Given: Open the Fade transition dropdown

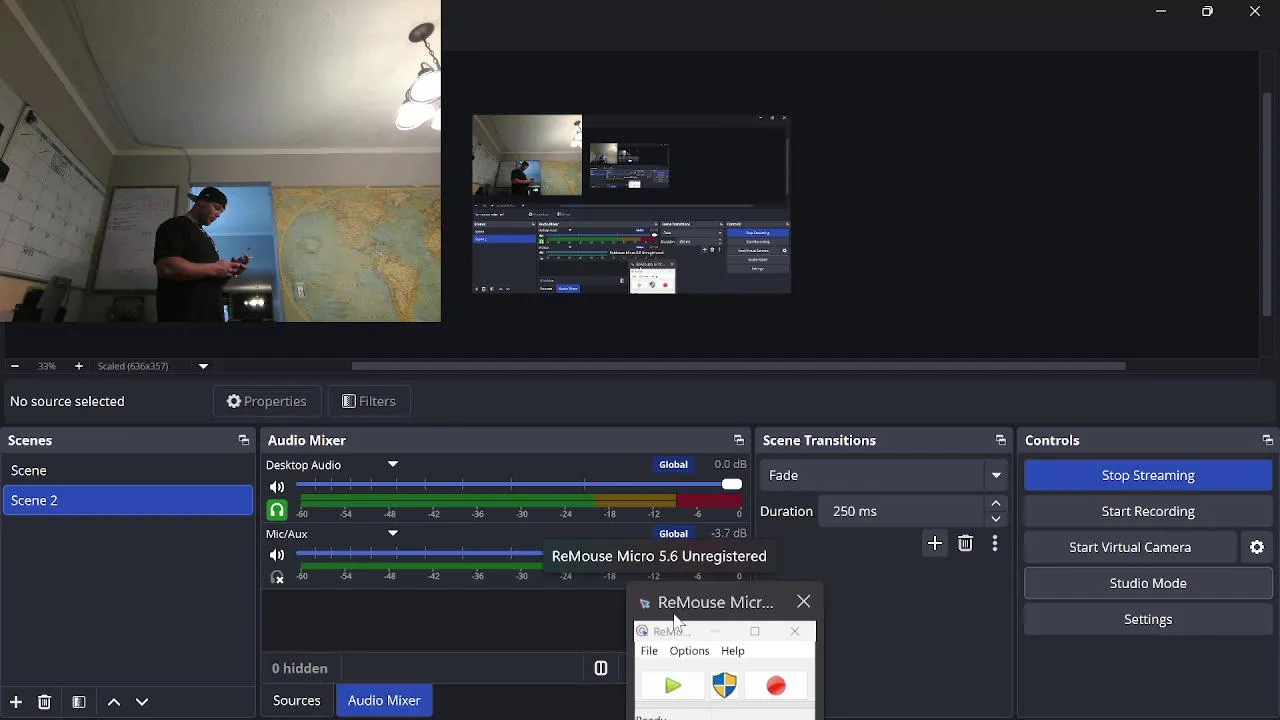Looking at the screenshot, I should [x=884, y=475].
